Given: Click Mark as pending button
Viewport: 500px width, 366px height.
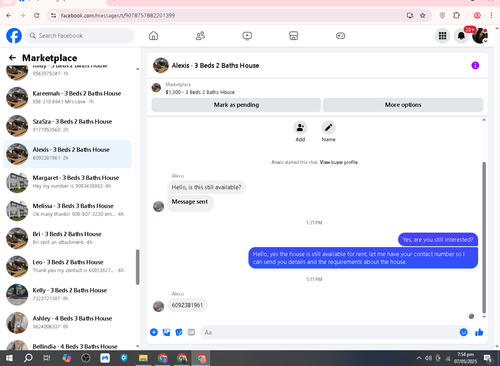Looking at the screenshot, I should click(236, 105).
